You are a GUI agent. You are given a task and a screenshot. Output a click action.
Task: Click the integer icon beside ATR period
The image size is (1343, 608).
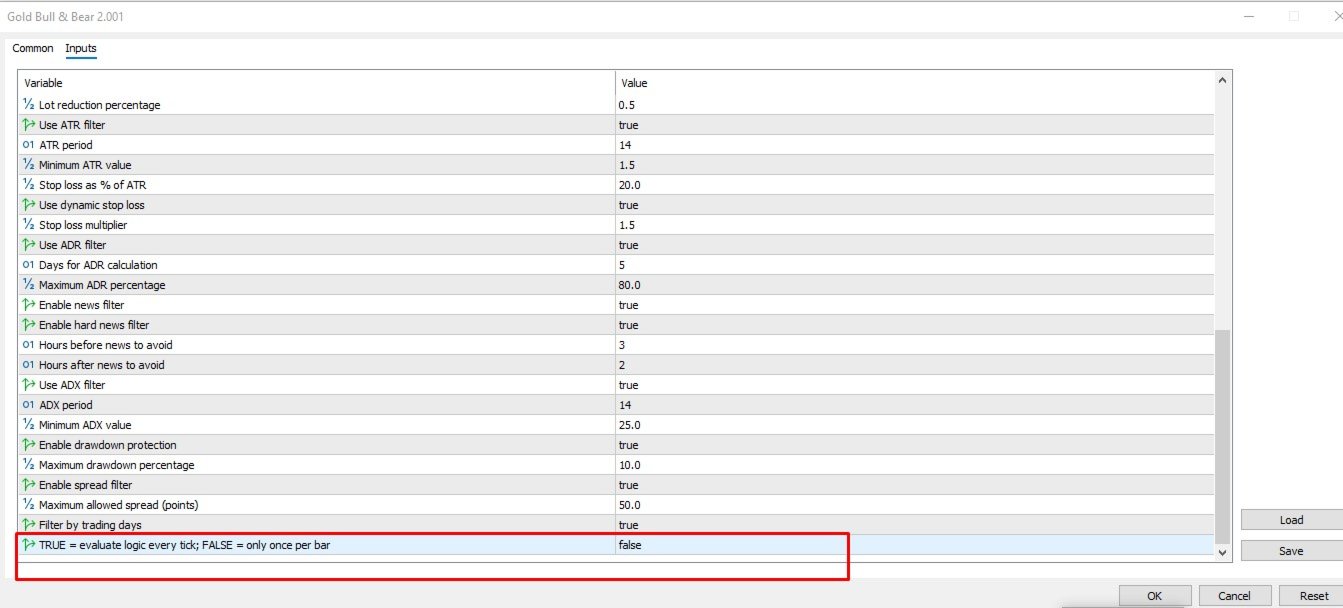[28, 145]
